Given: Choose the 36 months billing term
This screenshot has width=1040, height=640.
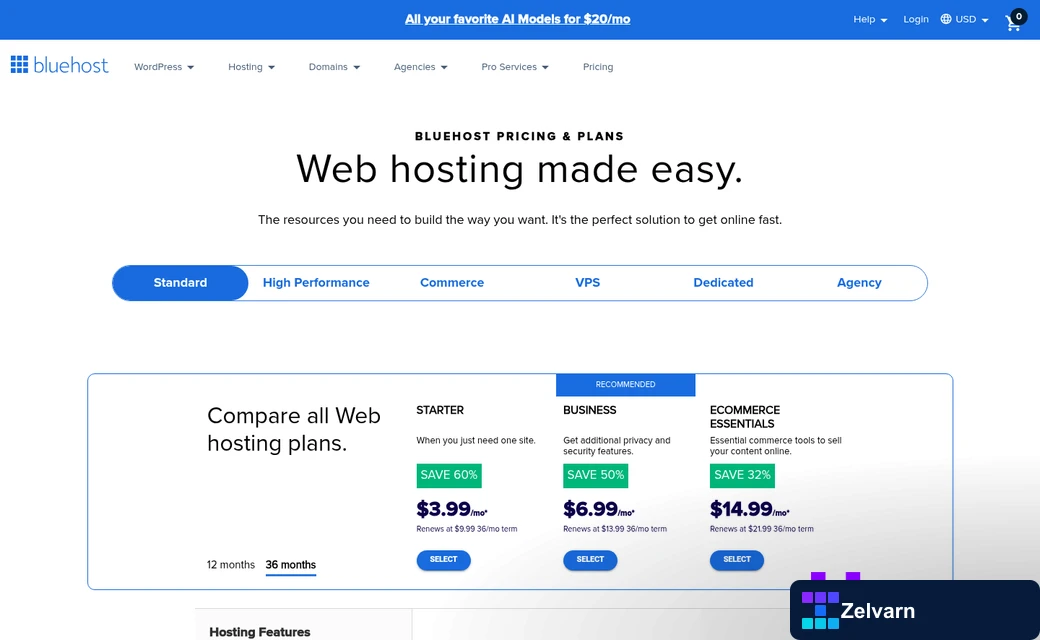Looking at the screenshot, I should tap(291, 565).
